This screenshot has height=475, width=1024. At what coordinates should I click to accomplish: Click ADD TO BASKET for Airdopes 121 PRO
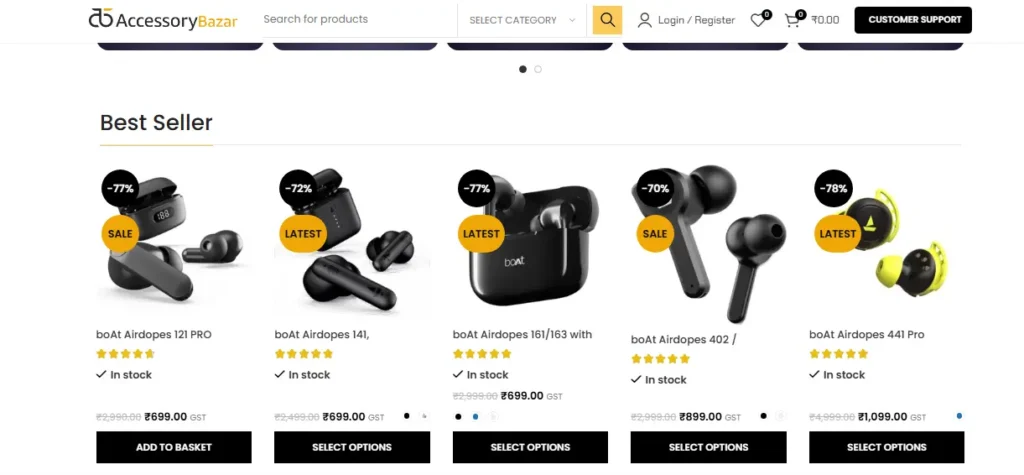(x=174, y=447)
